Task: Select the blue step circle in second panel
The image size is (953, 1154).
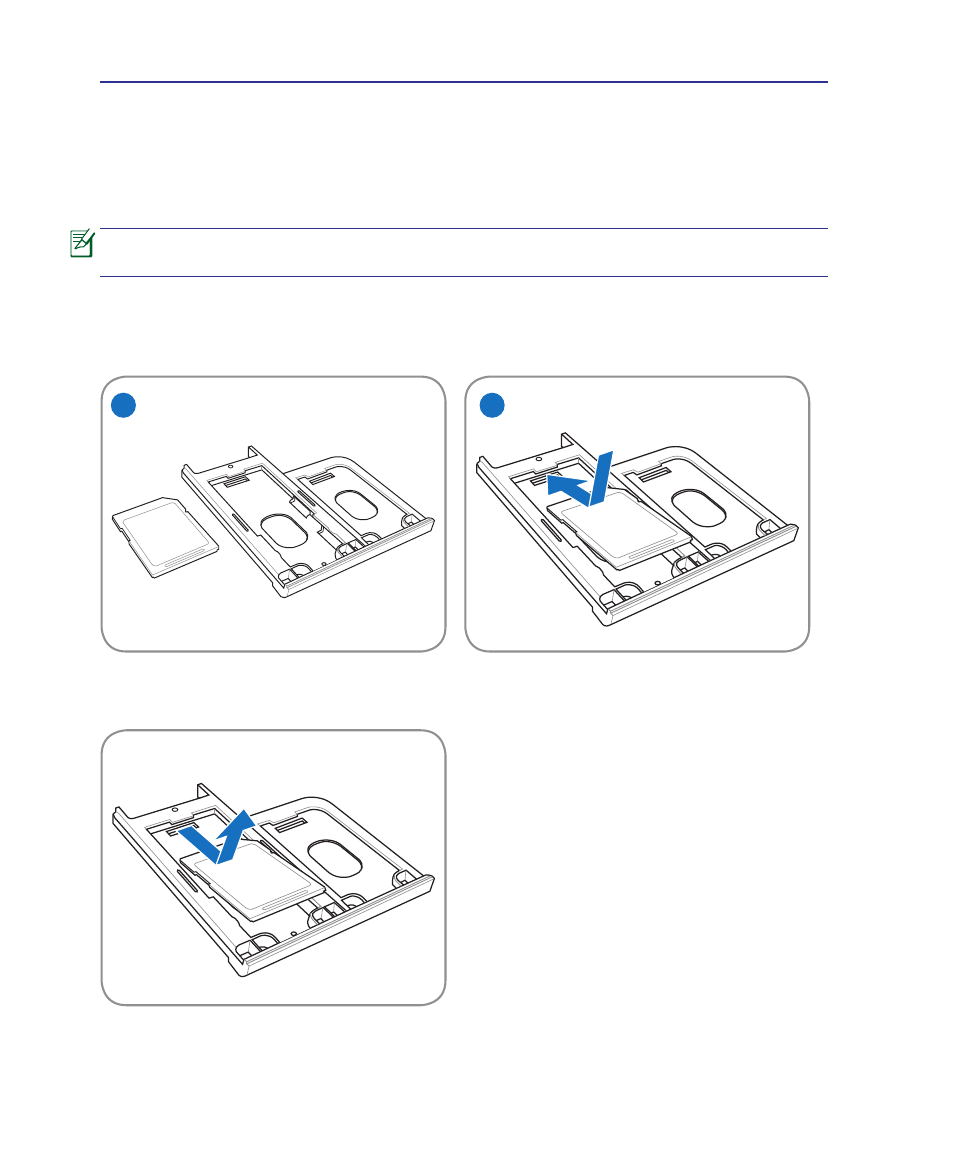Action: point(492,406)
